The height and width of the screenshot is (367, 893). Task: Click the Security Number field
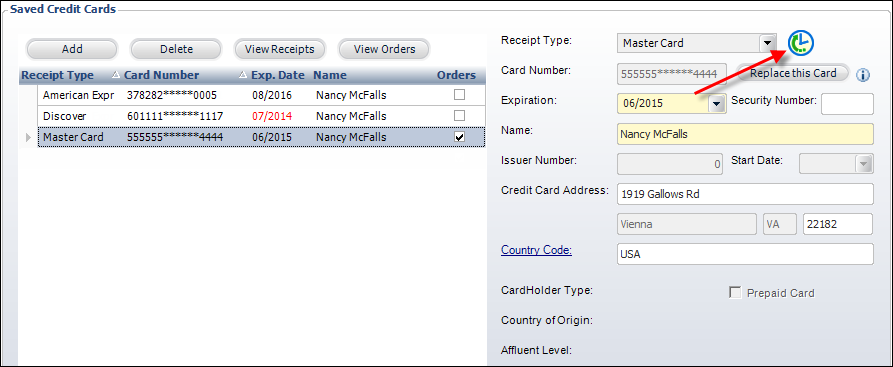(x=847, y=104)
